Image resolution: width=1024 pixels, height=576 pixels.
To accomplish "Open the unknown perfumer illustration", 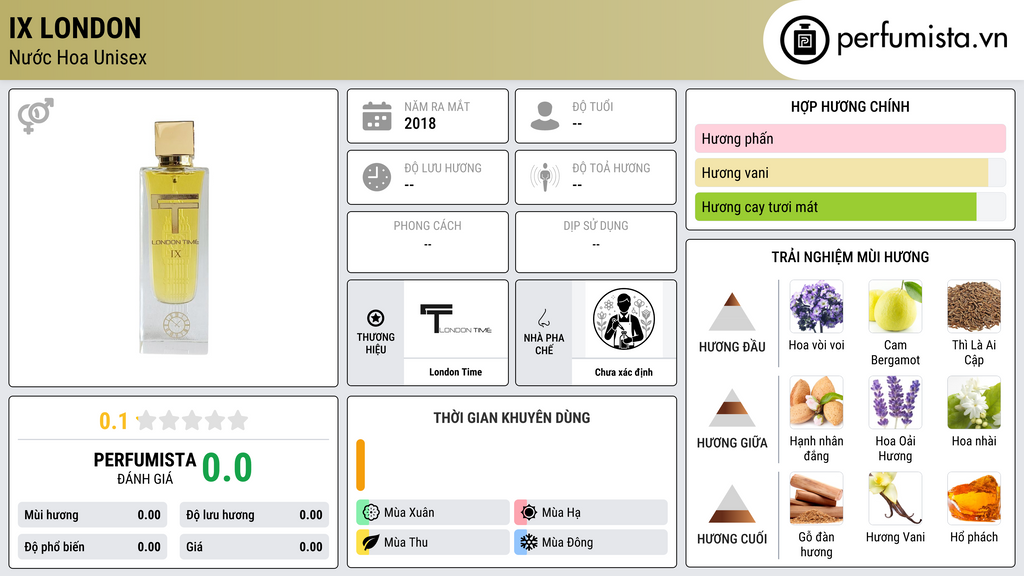I will pyautogui.click(x=624, y=319).
